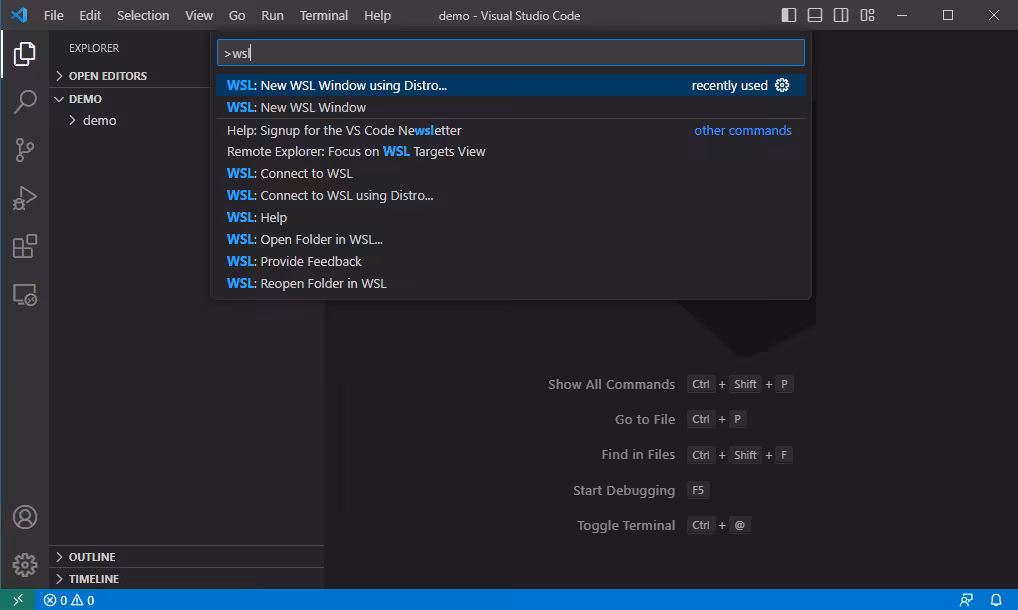Toggle panel layout icon
Image resolution: width=1018 pixels, height=610 pixels.
point(815,15)
